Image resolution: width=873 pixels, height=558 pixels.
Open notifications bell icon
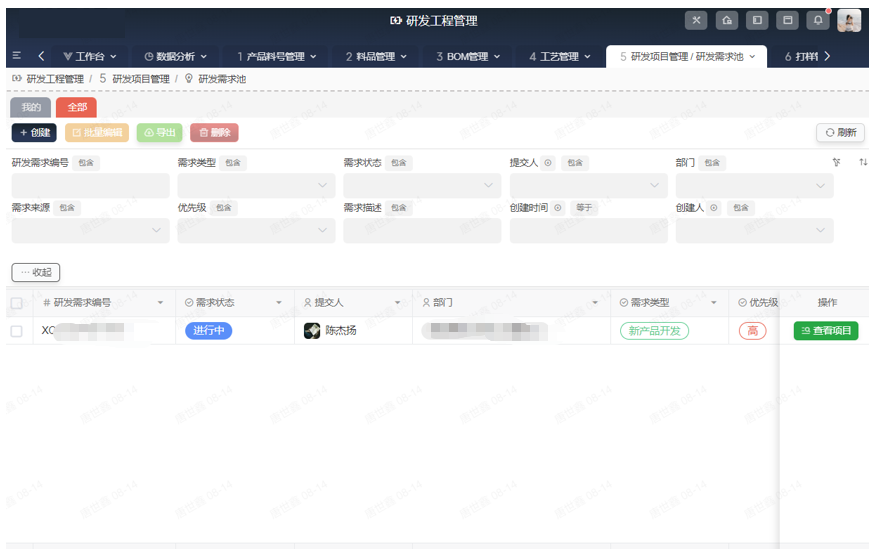[x=818, y=20]
